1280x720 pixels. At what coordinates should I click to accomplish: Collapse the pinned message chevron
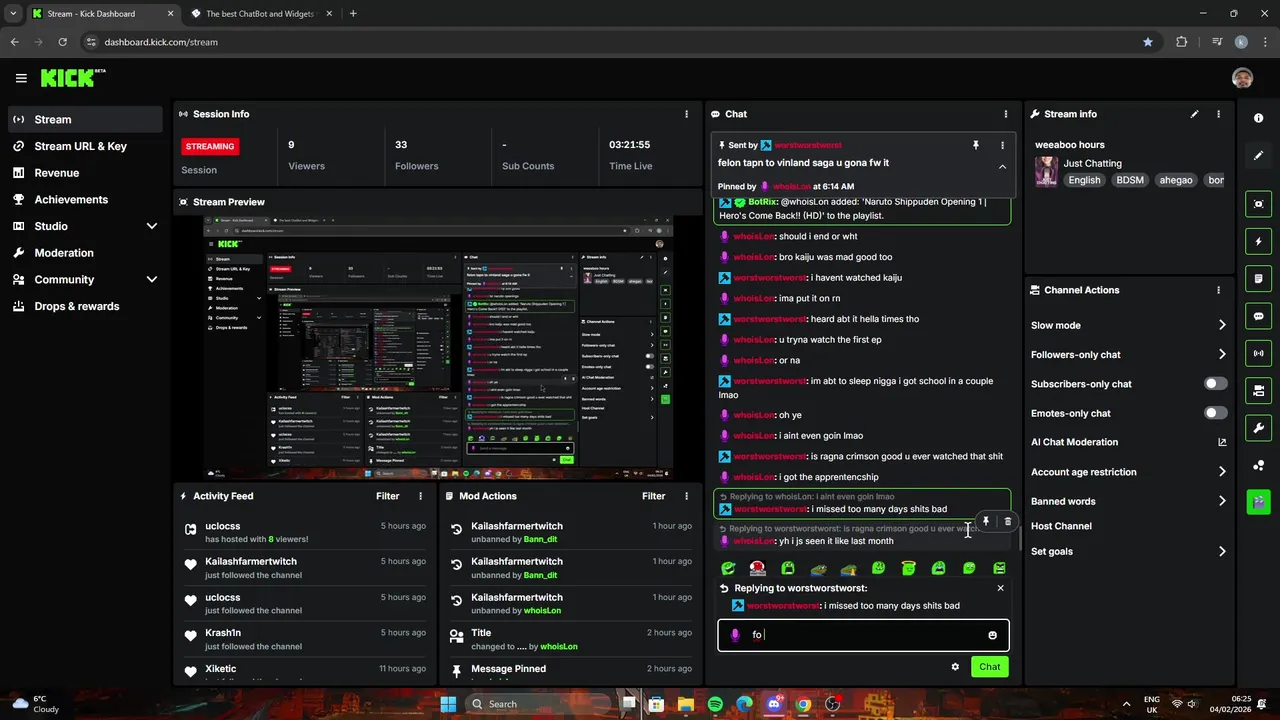click(1002, 167)
